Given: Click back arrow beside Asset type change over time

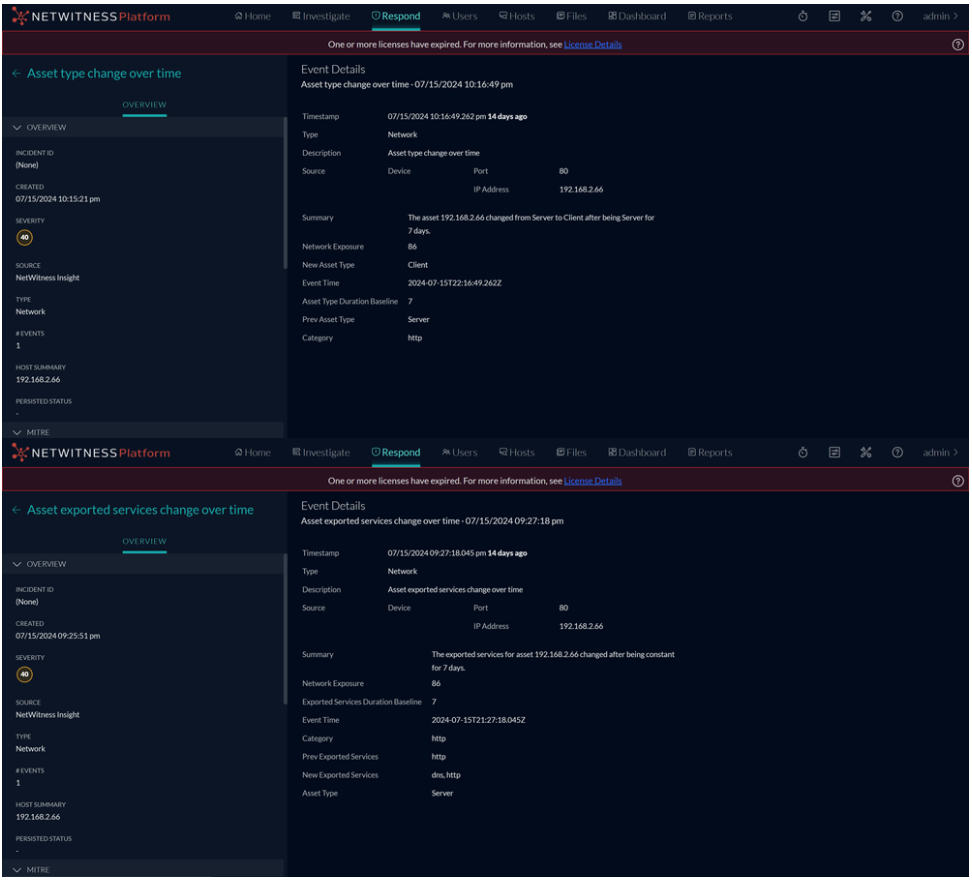Looking at the screenshot, I should pyautogui.click(x=14, y=73).
